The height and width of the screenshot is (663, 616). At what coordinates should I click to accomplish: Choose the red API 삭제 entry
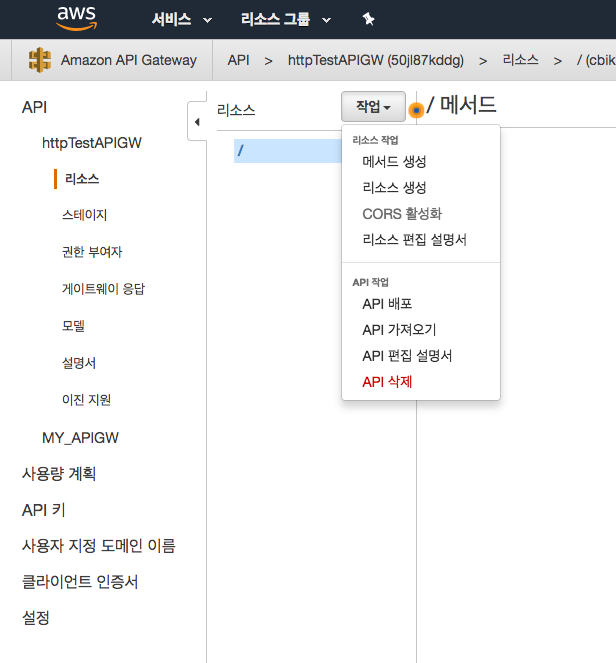[387, 382]
